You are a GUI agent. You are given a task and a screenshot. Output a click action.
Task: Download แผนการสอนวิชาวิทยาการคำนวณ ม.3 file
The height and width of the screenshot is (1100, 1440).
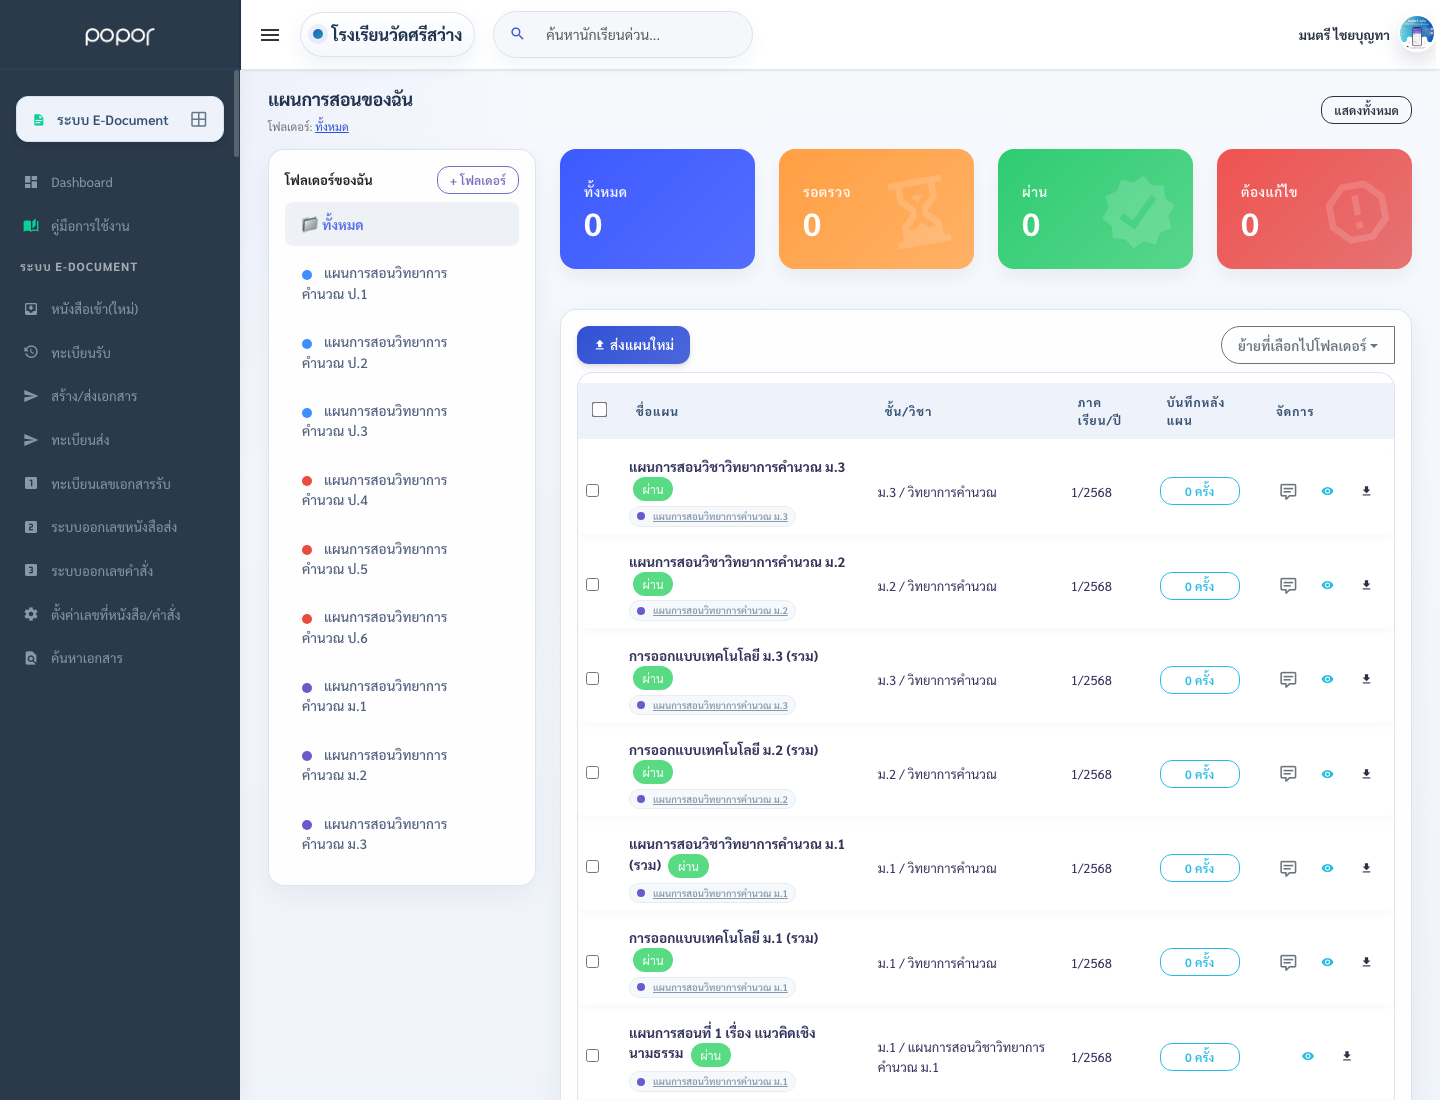pyautogui.click(x=1366, y=491)
